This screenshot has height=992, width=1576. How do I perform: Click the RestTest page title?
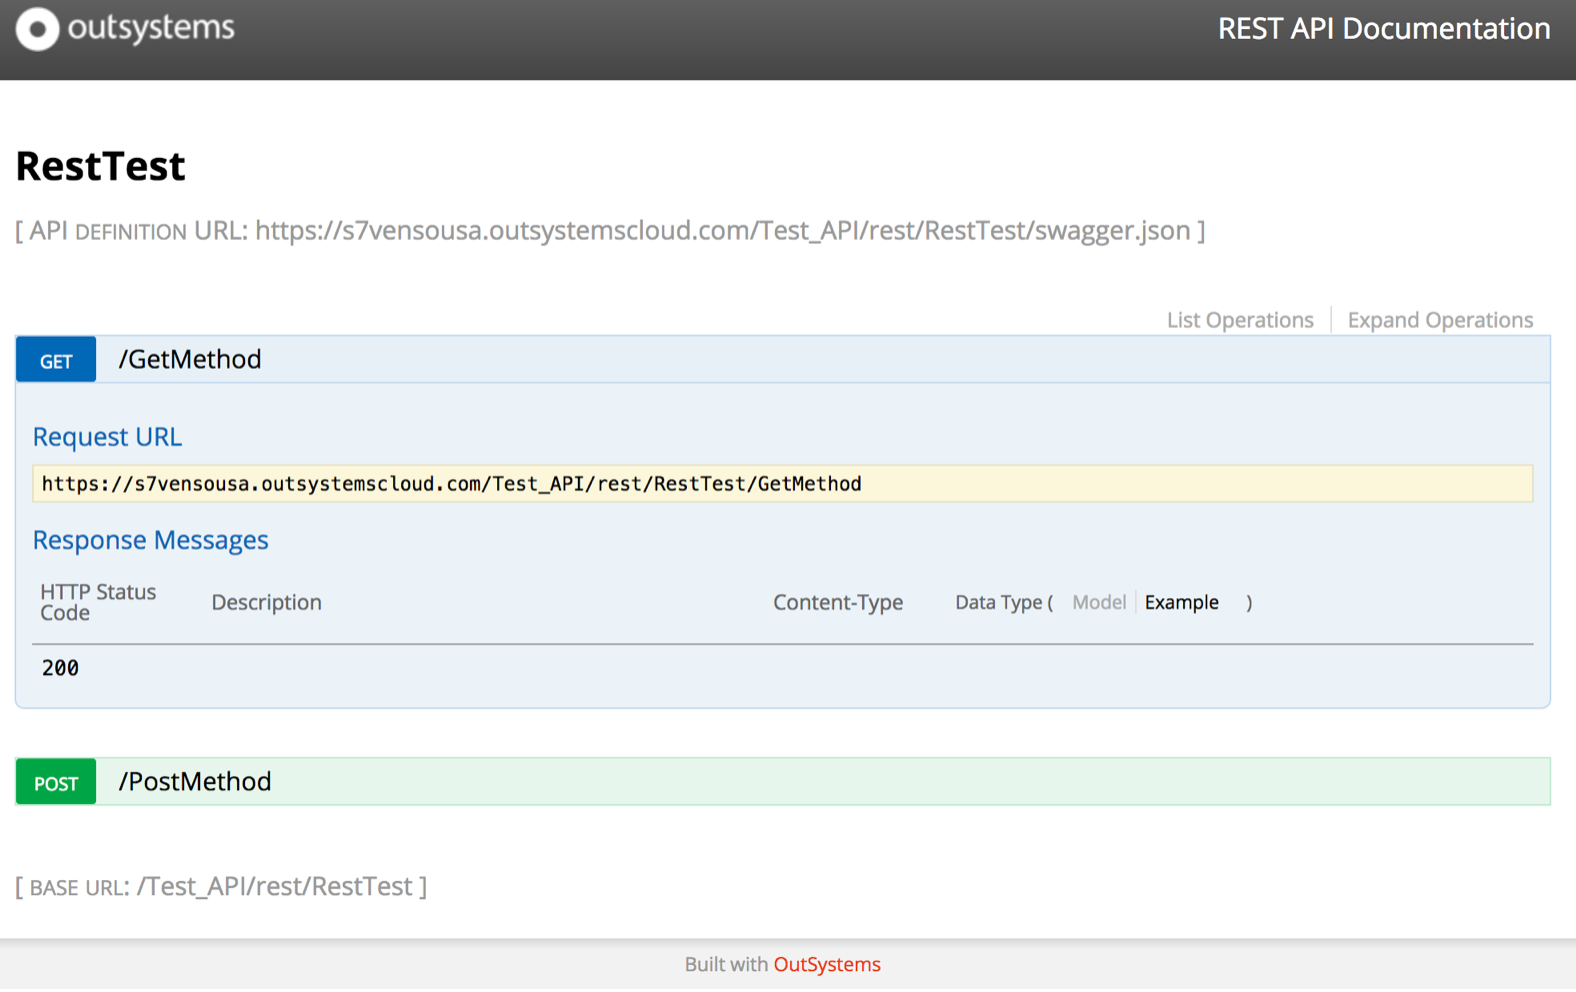100,166
